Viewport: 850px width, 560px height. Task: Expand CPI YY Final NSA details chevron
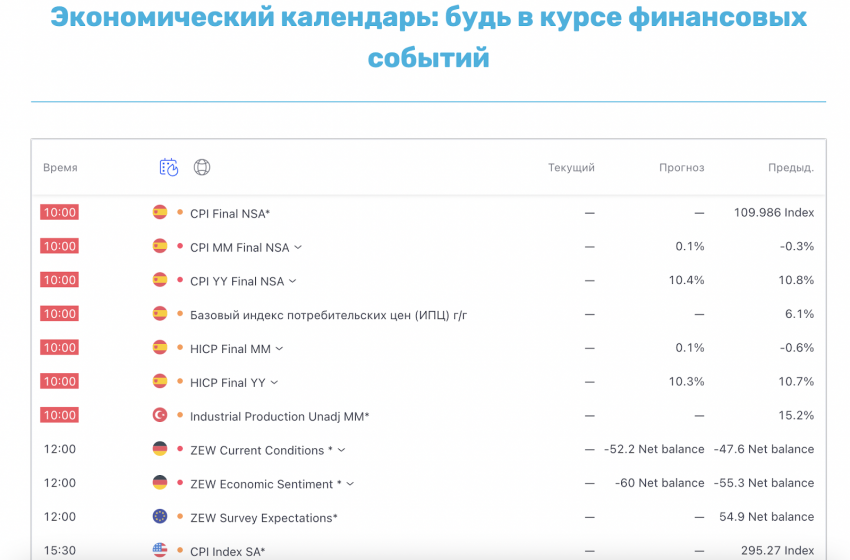pos(293,281)
